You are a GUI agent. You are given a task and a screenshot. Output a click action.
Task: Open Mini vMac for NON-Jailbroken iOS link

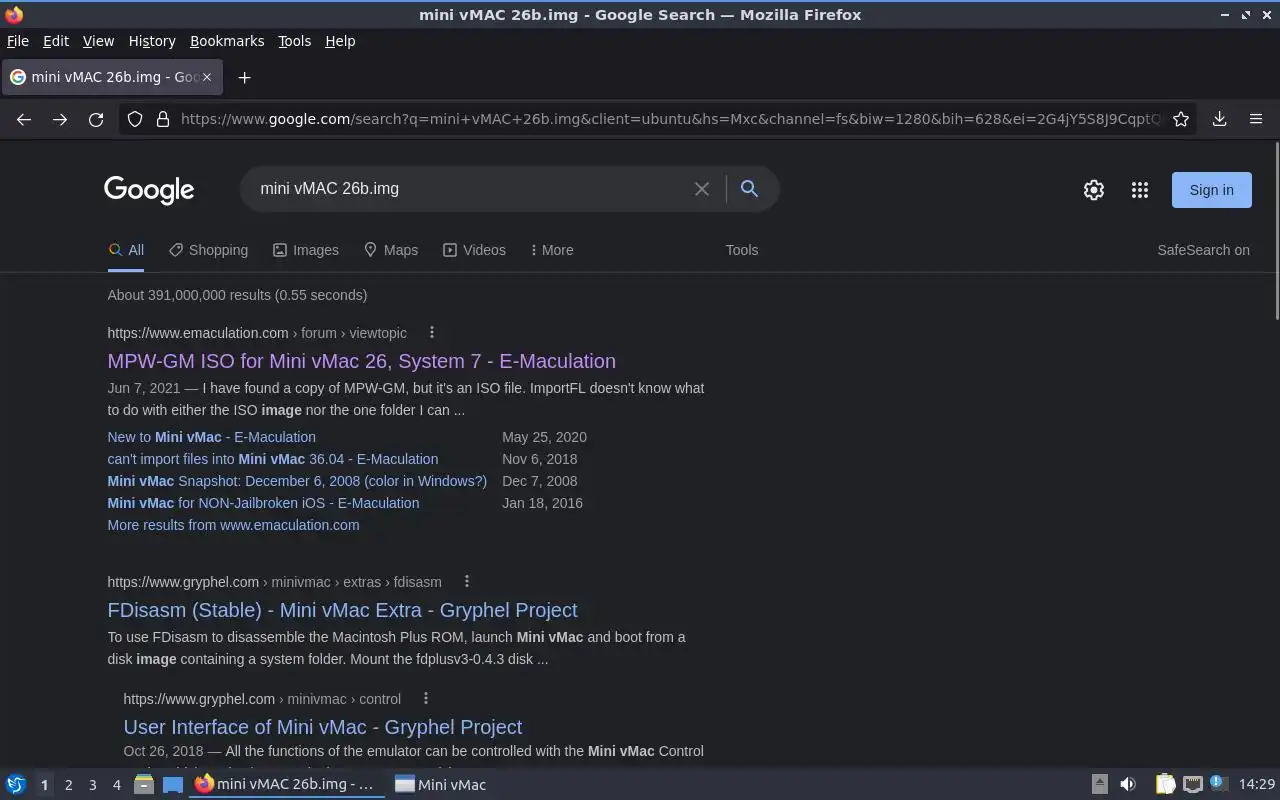click(263, 503)
